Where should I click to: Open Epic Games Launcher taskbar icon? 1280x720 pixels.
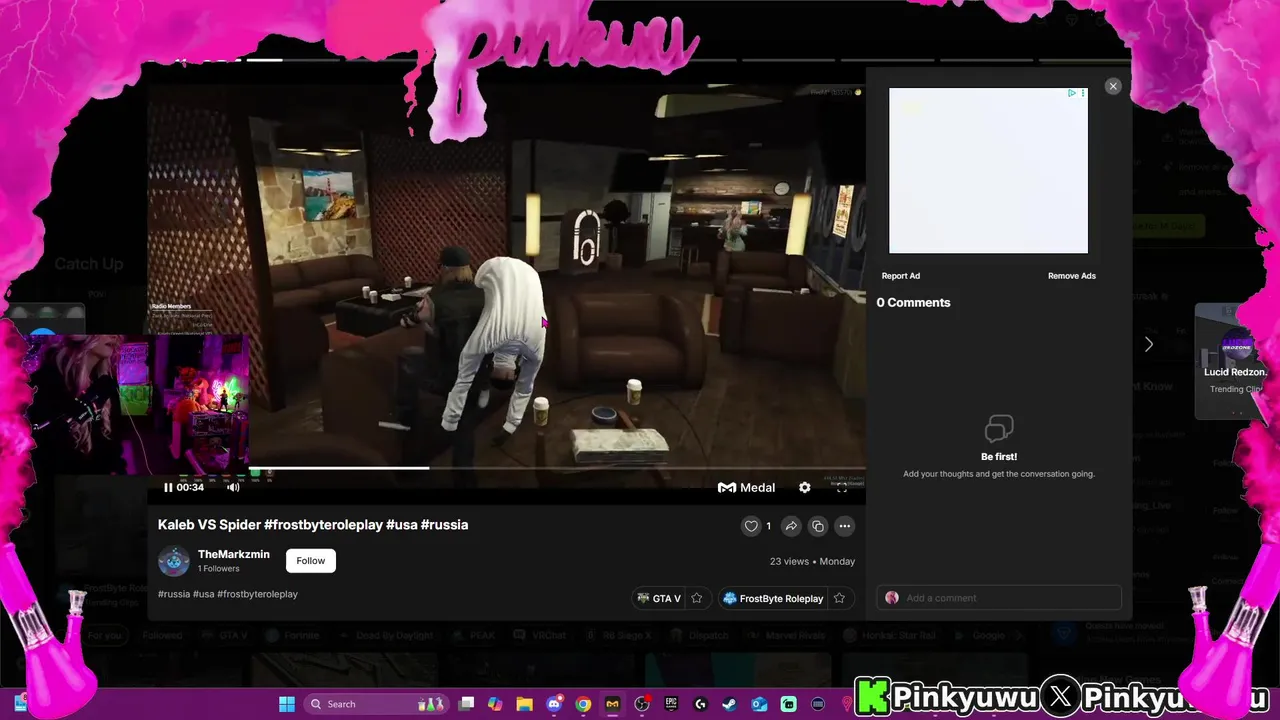coord(671,704)
